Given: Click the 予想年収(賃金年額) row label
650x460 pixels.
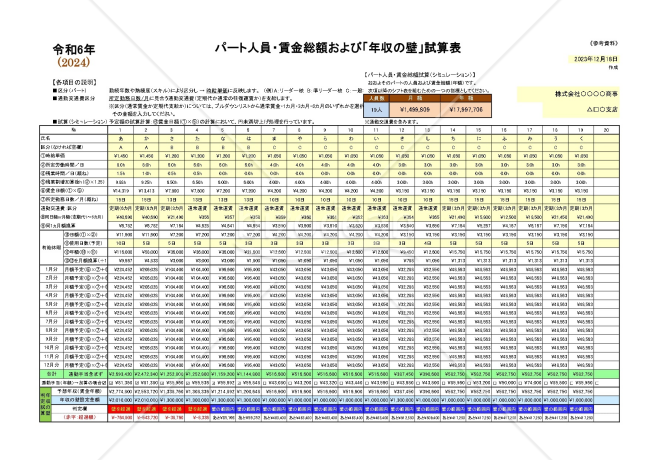Looking at the screenshot, I should 79,392.
